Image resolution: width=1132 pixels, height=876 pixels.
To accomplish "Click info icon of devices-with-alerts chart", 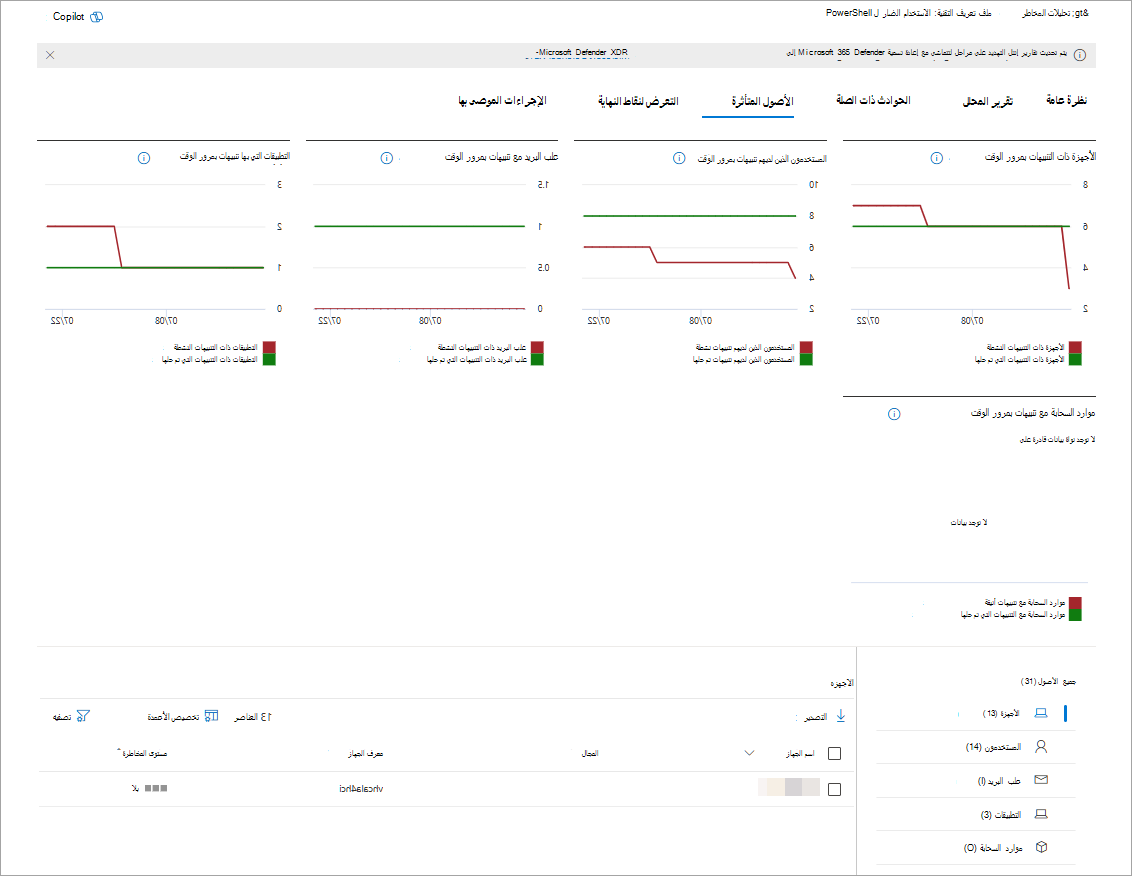I will tap(936, 157).
